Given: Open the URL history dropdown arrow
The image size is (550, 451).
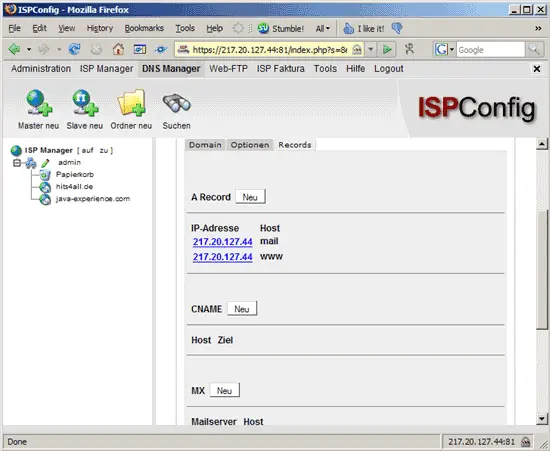Looking at the screenshot, I should click(x=370, y=49).
